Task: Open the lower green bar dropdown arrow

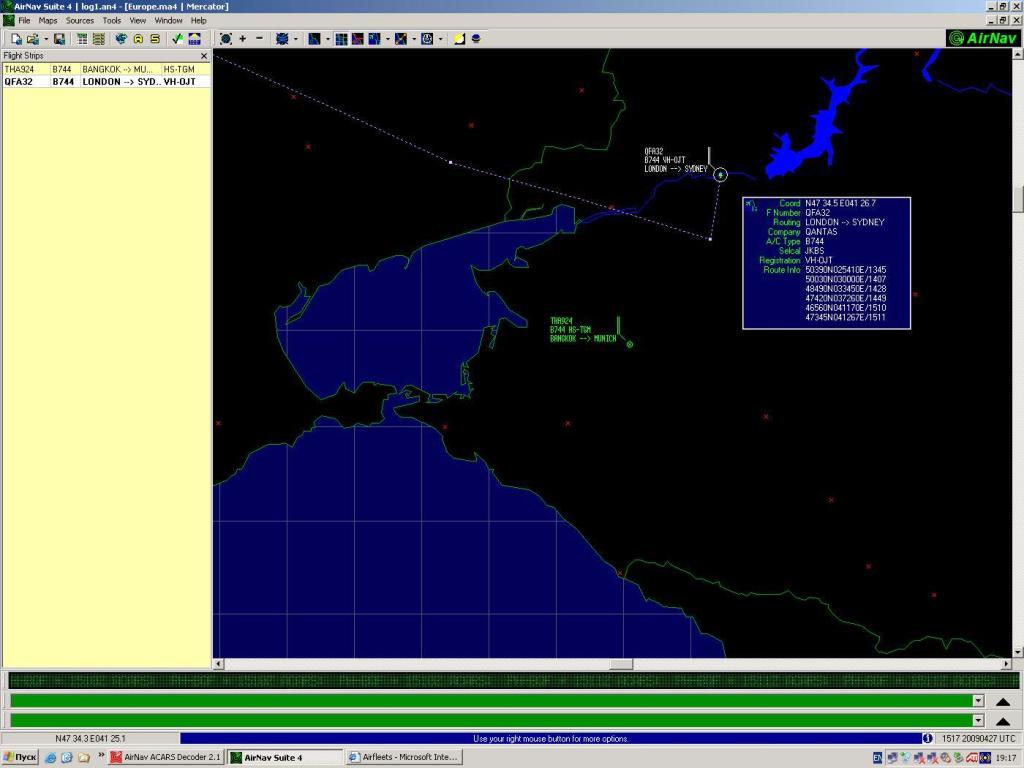Action: coord(978,720)
